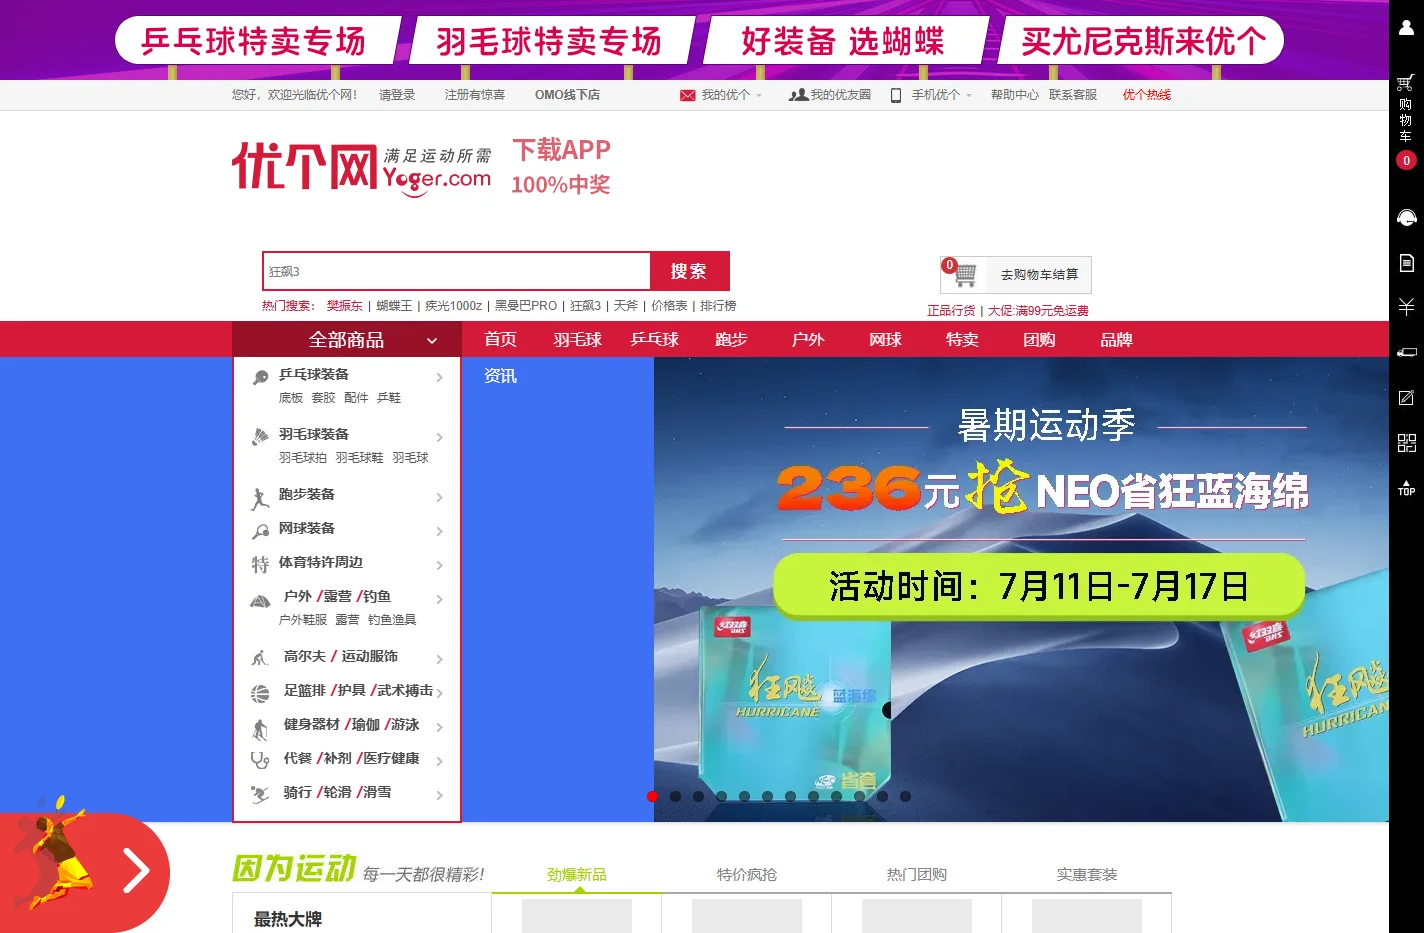Click the 排行榜 hot search link
This screenshot has width=1424, height=933.
[x=718, y=306]
